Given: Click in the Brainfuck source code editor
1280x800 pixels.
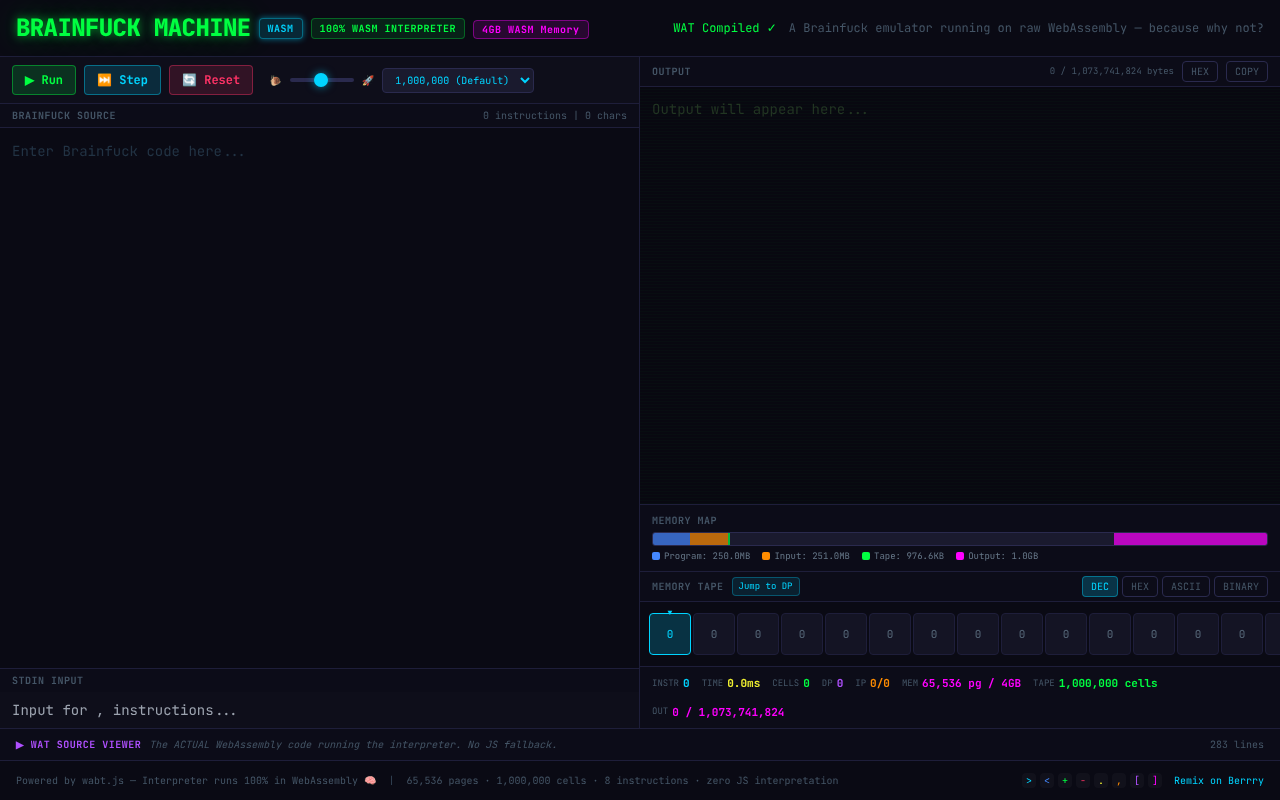Looking at the screenshot, I should coord(319,398).
